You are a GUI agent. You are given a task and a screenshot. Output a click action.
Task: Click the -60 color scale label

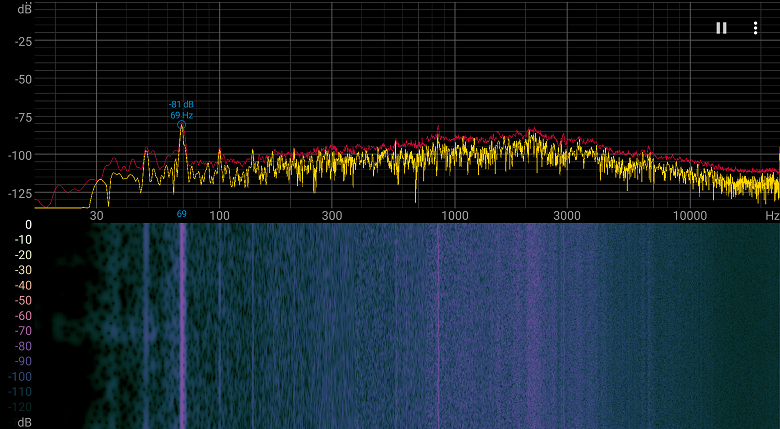(x=23, y=316)
